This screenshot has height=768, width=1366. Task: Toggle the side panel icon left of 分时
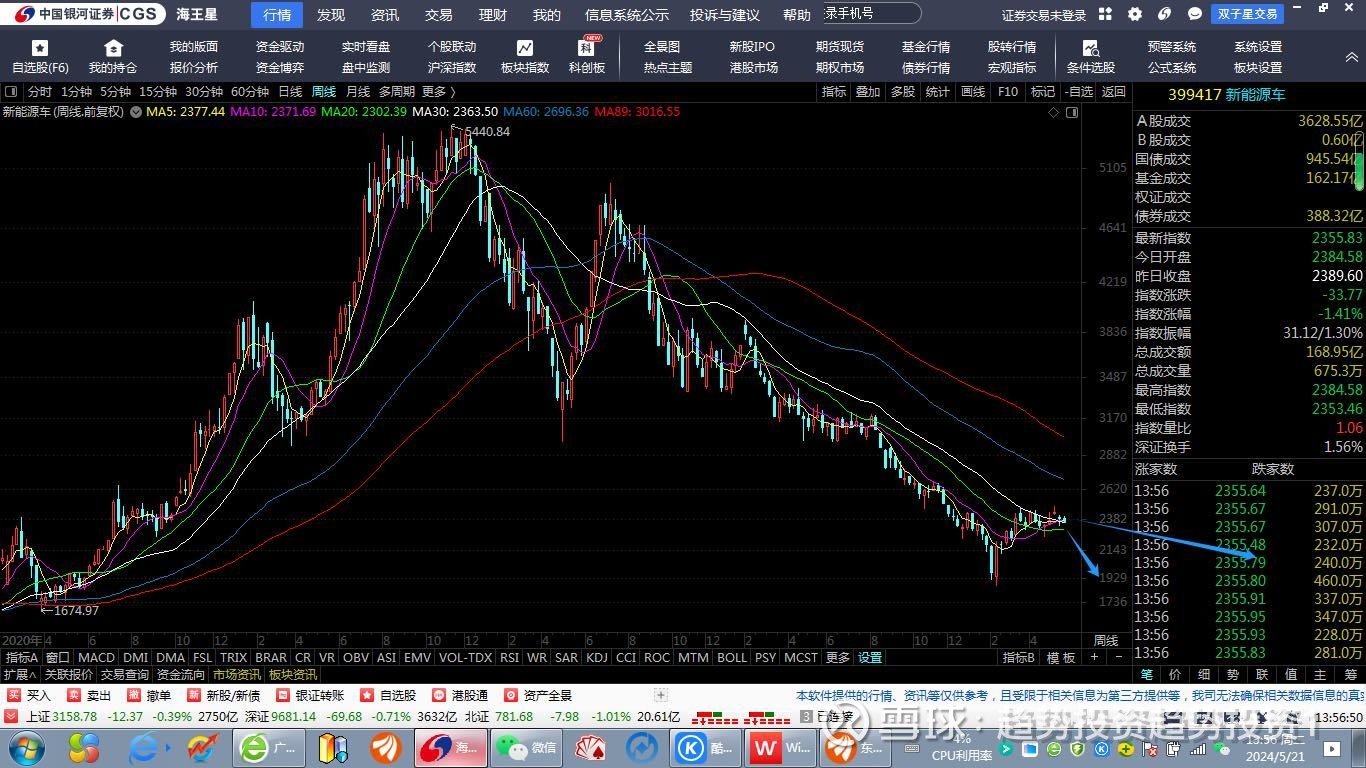coord(11,92)
